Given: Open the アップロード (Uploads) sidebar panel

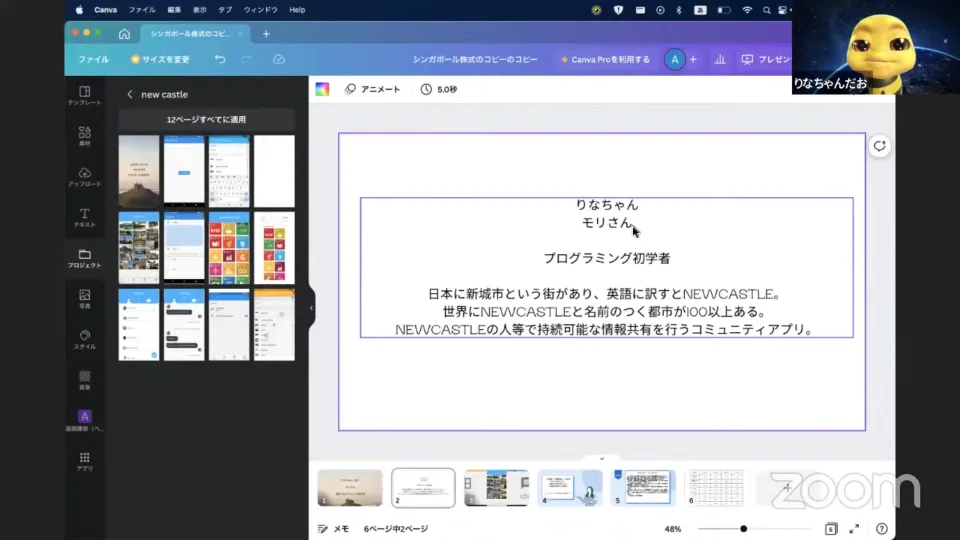Looking at the screenshot, I should 84,177.
